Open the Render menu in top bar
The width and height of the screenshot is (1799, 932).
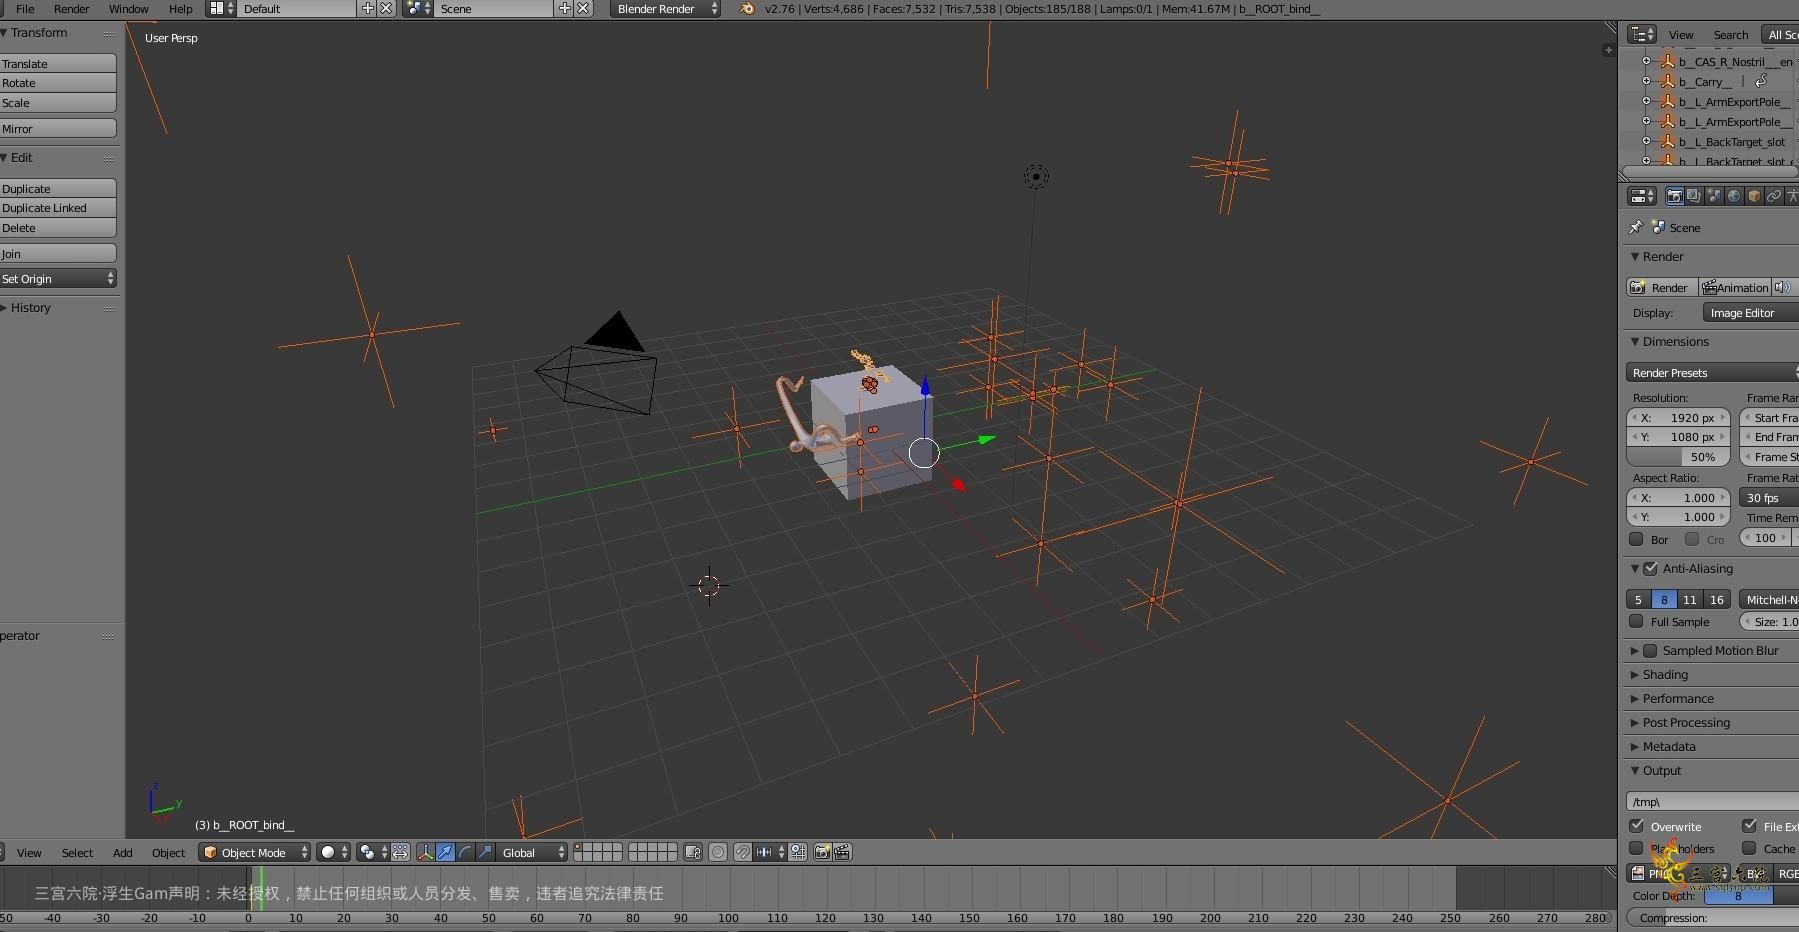(71, 8)
